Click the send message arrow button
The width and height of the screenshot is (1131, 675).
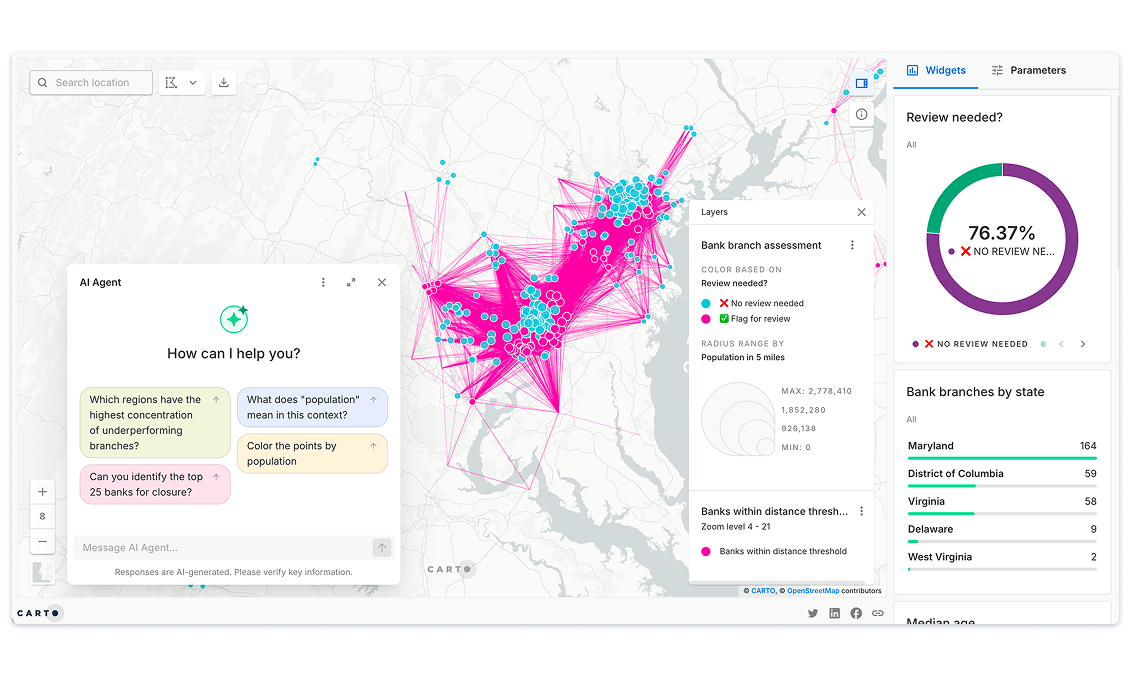[382, 548]
